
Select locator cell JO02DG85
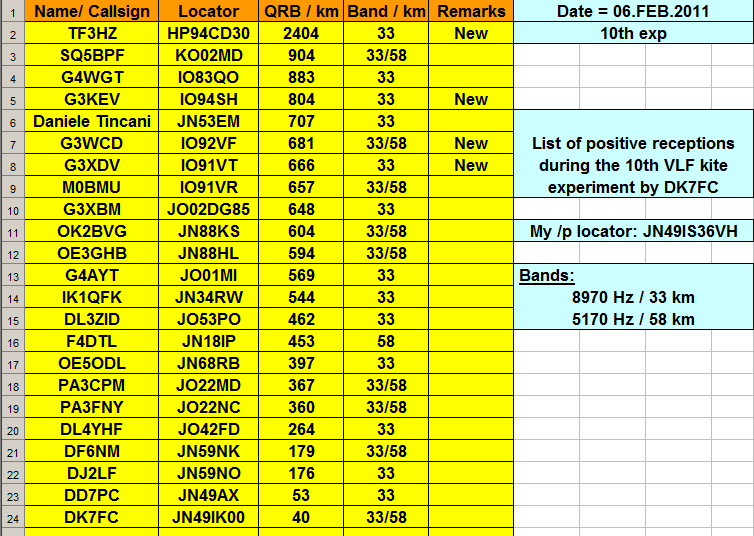pos(208,209)
